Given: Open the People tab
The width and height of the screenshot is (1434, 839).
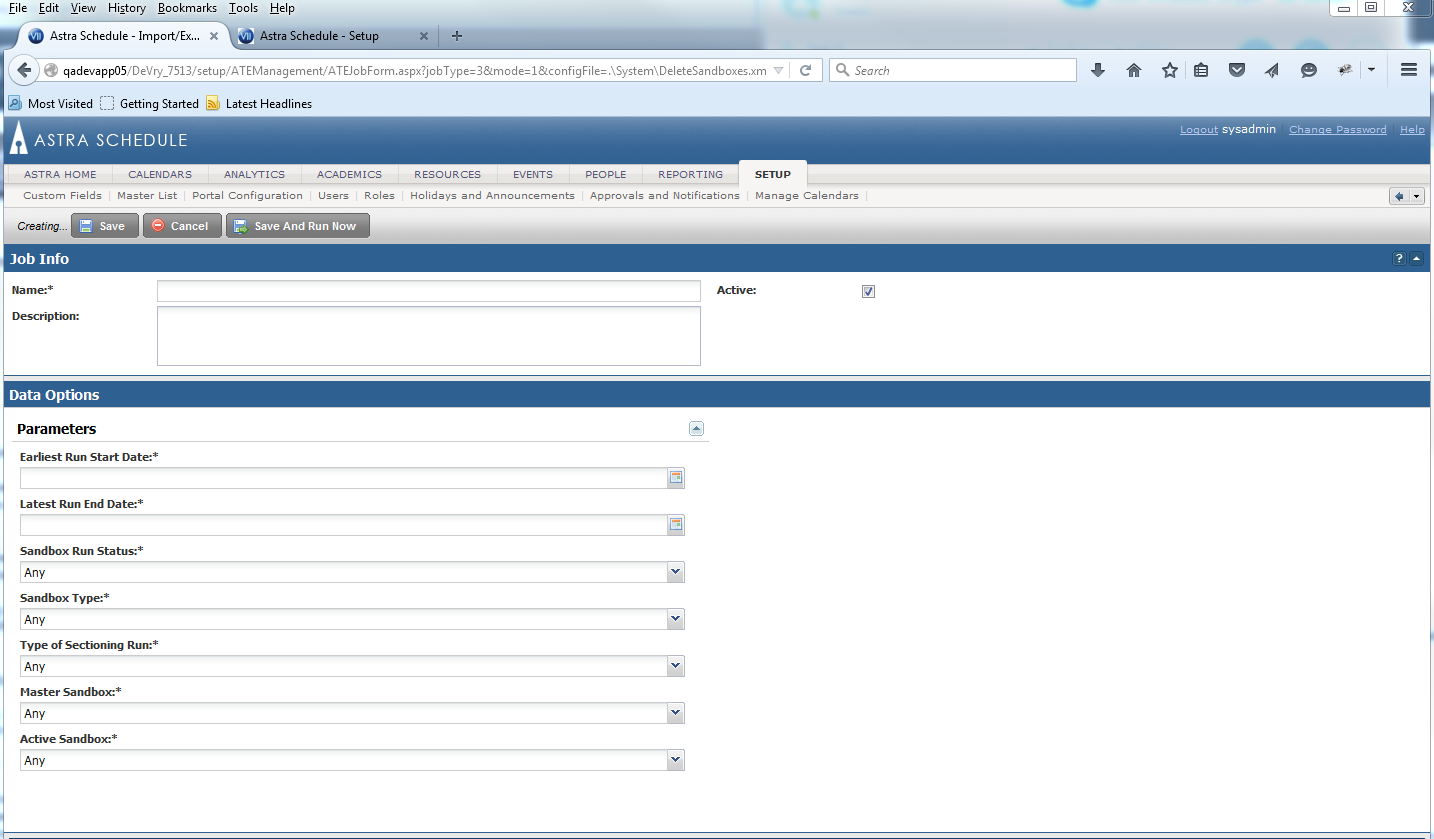Looking at the screenshot, I should pyautogui.click(x=606, y=174).
